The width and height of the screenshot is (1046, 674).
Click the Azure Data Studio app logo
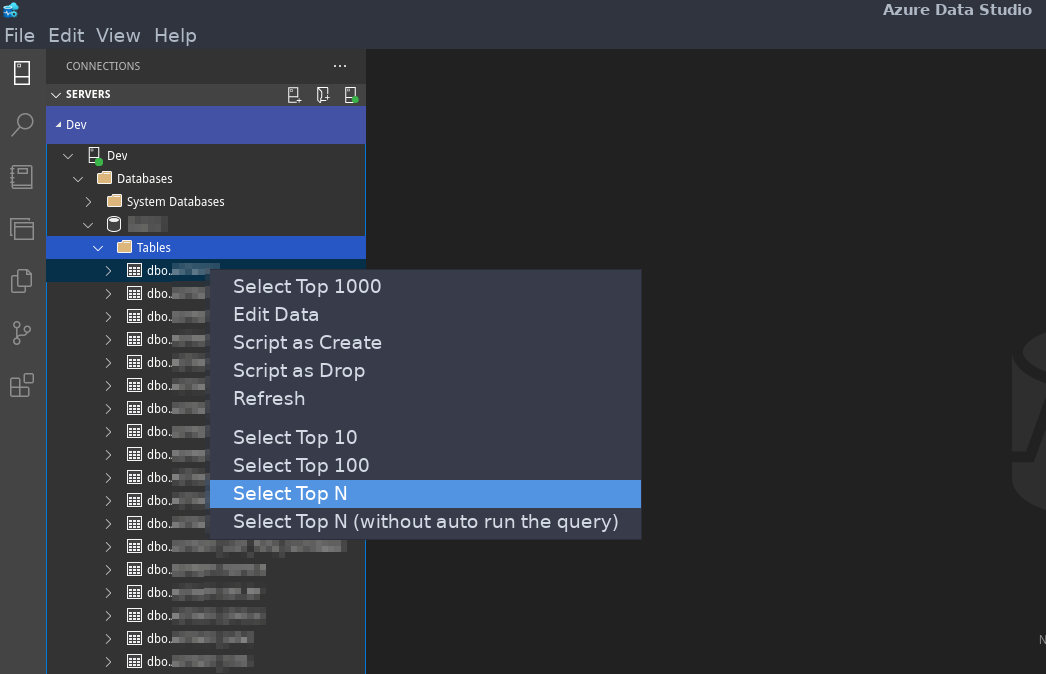pos(11,10)
